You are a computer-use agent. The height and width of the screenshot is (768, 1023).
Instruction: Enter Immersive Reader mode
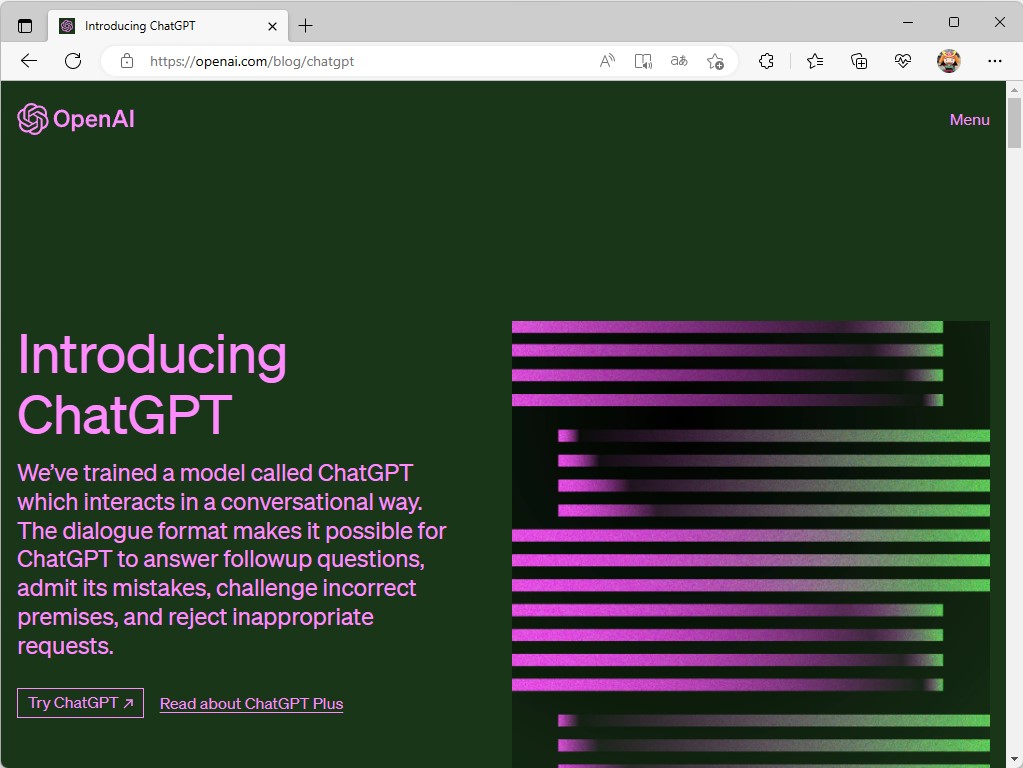(642, 61)
